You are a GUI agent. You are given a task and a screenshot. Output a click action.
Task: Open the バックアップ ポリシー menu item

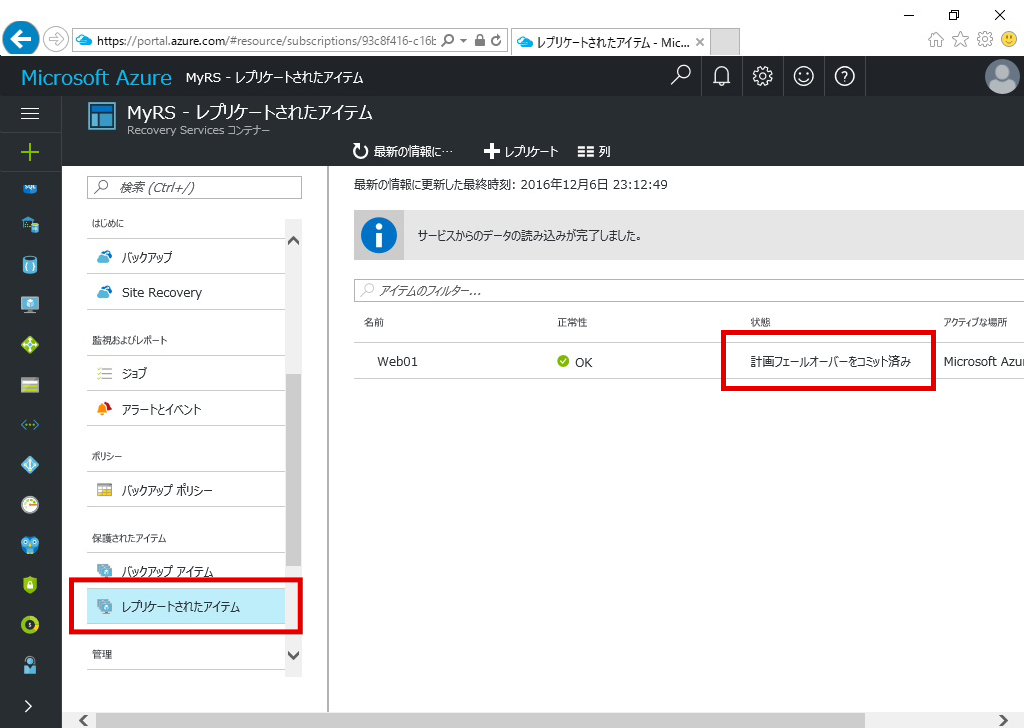(186, 490)
